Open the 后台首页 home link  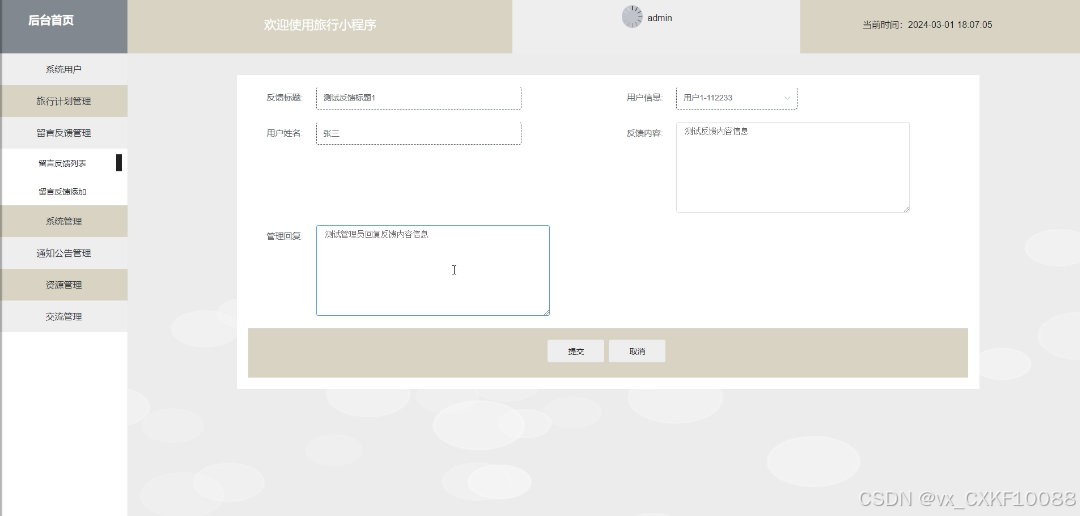coord(51,21)
